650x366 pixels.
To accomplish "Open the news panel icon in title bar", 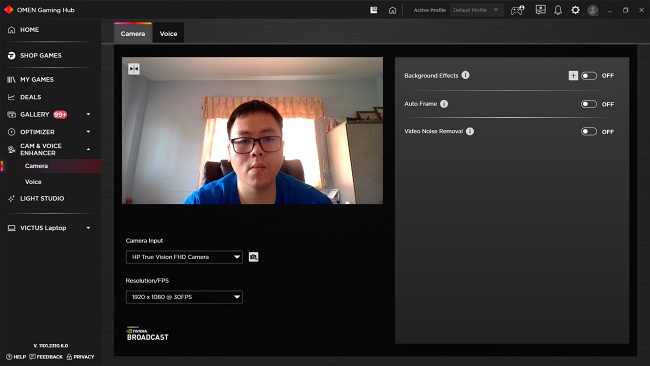I will 374,10.
